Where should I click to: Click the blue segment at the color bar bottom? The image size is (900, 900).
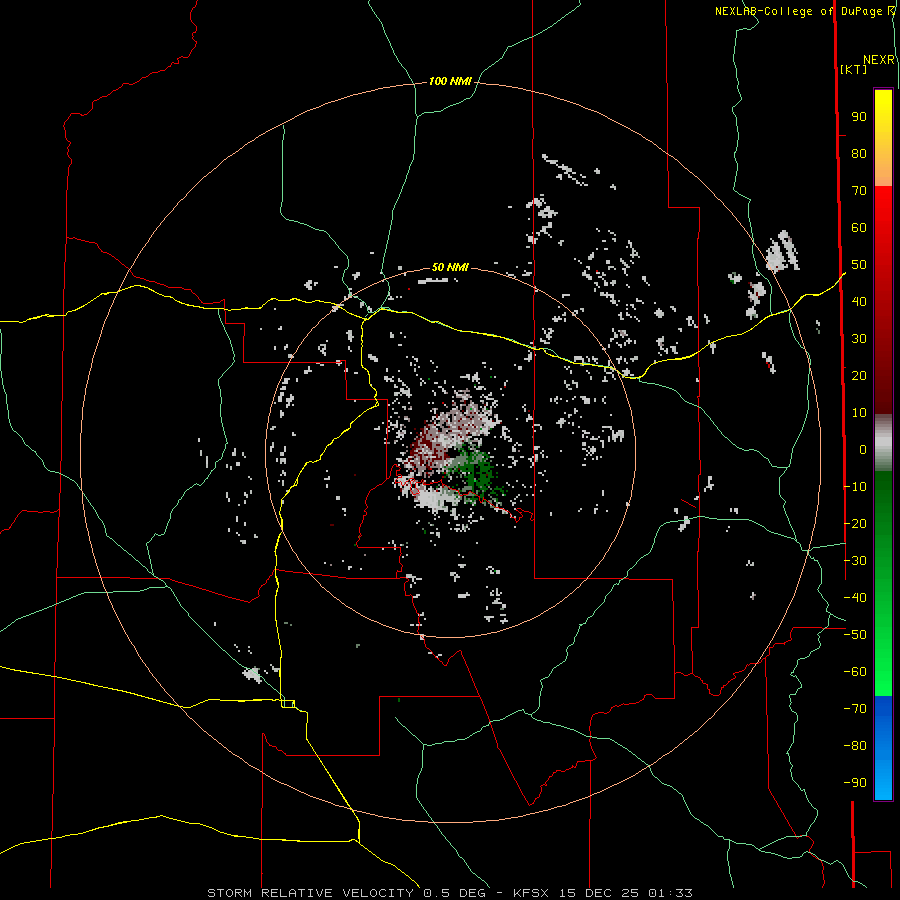pos(883,748)
